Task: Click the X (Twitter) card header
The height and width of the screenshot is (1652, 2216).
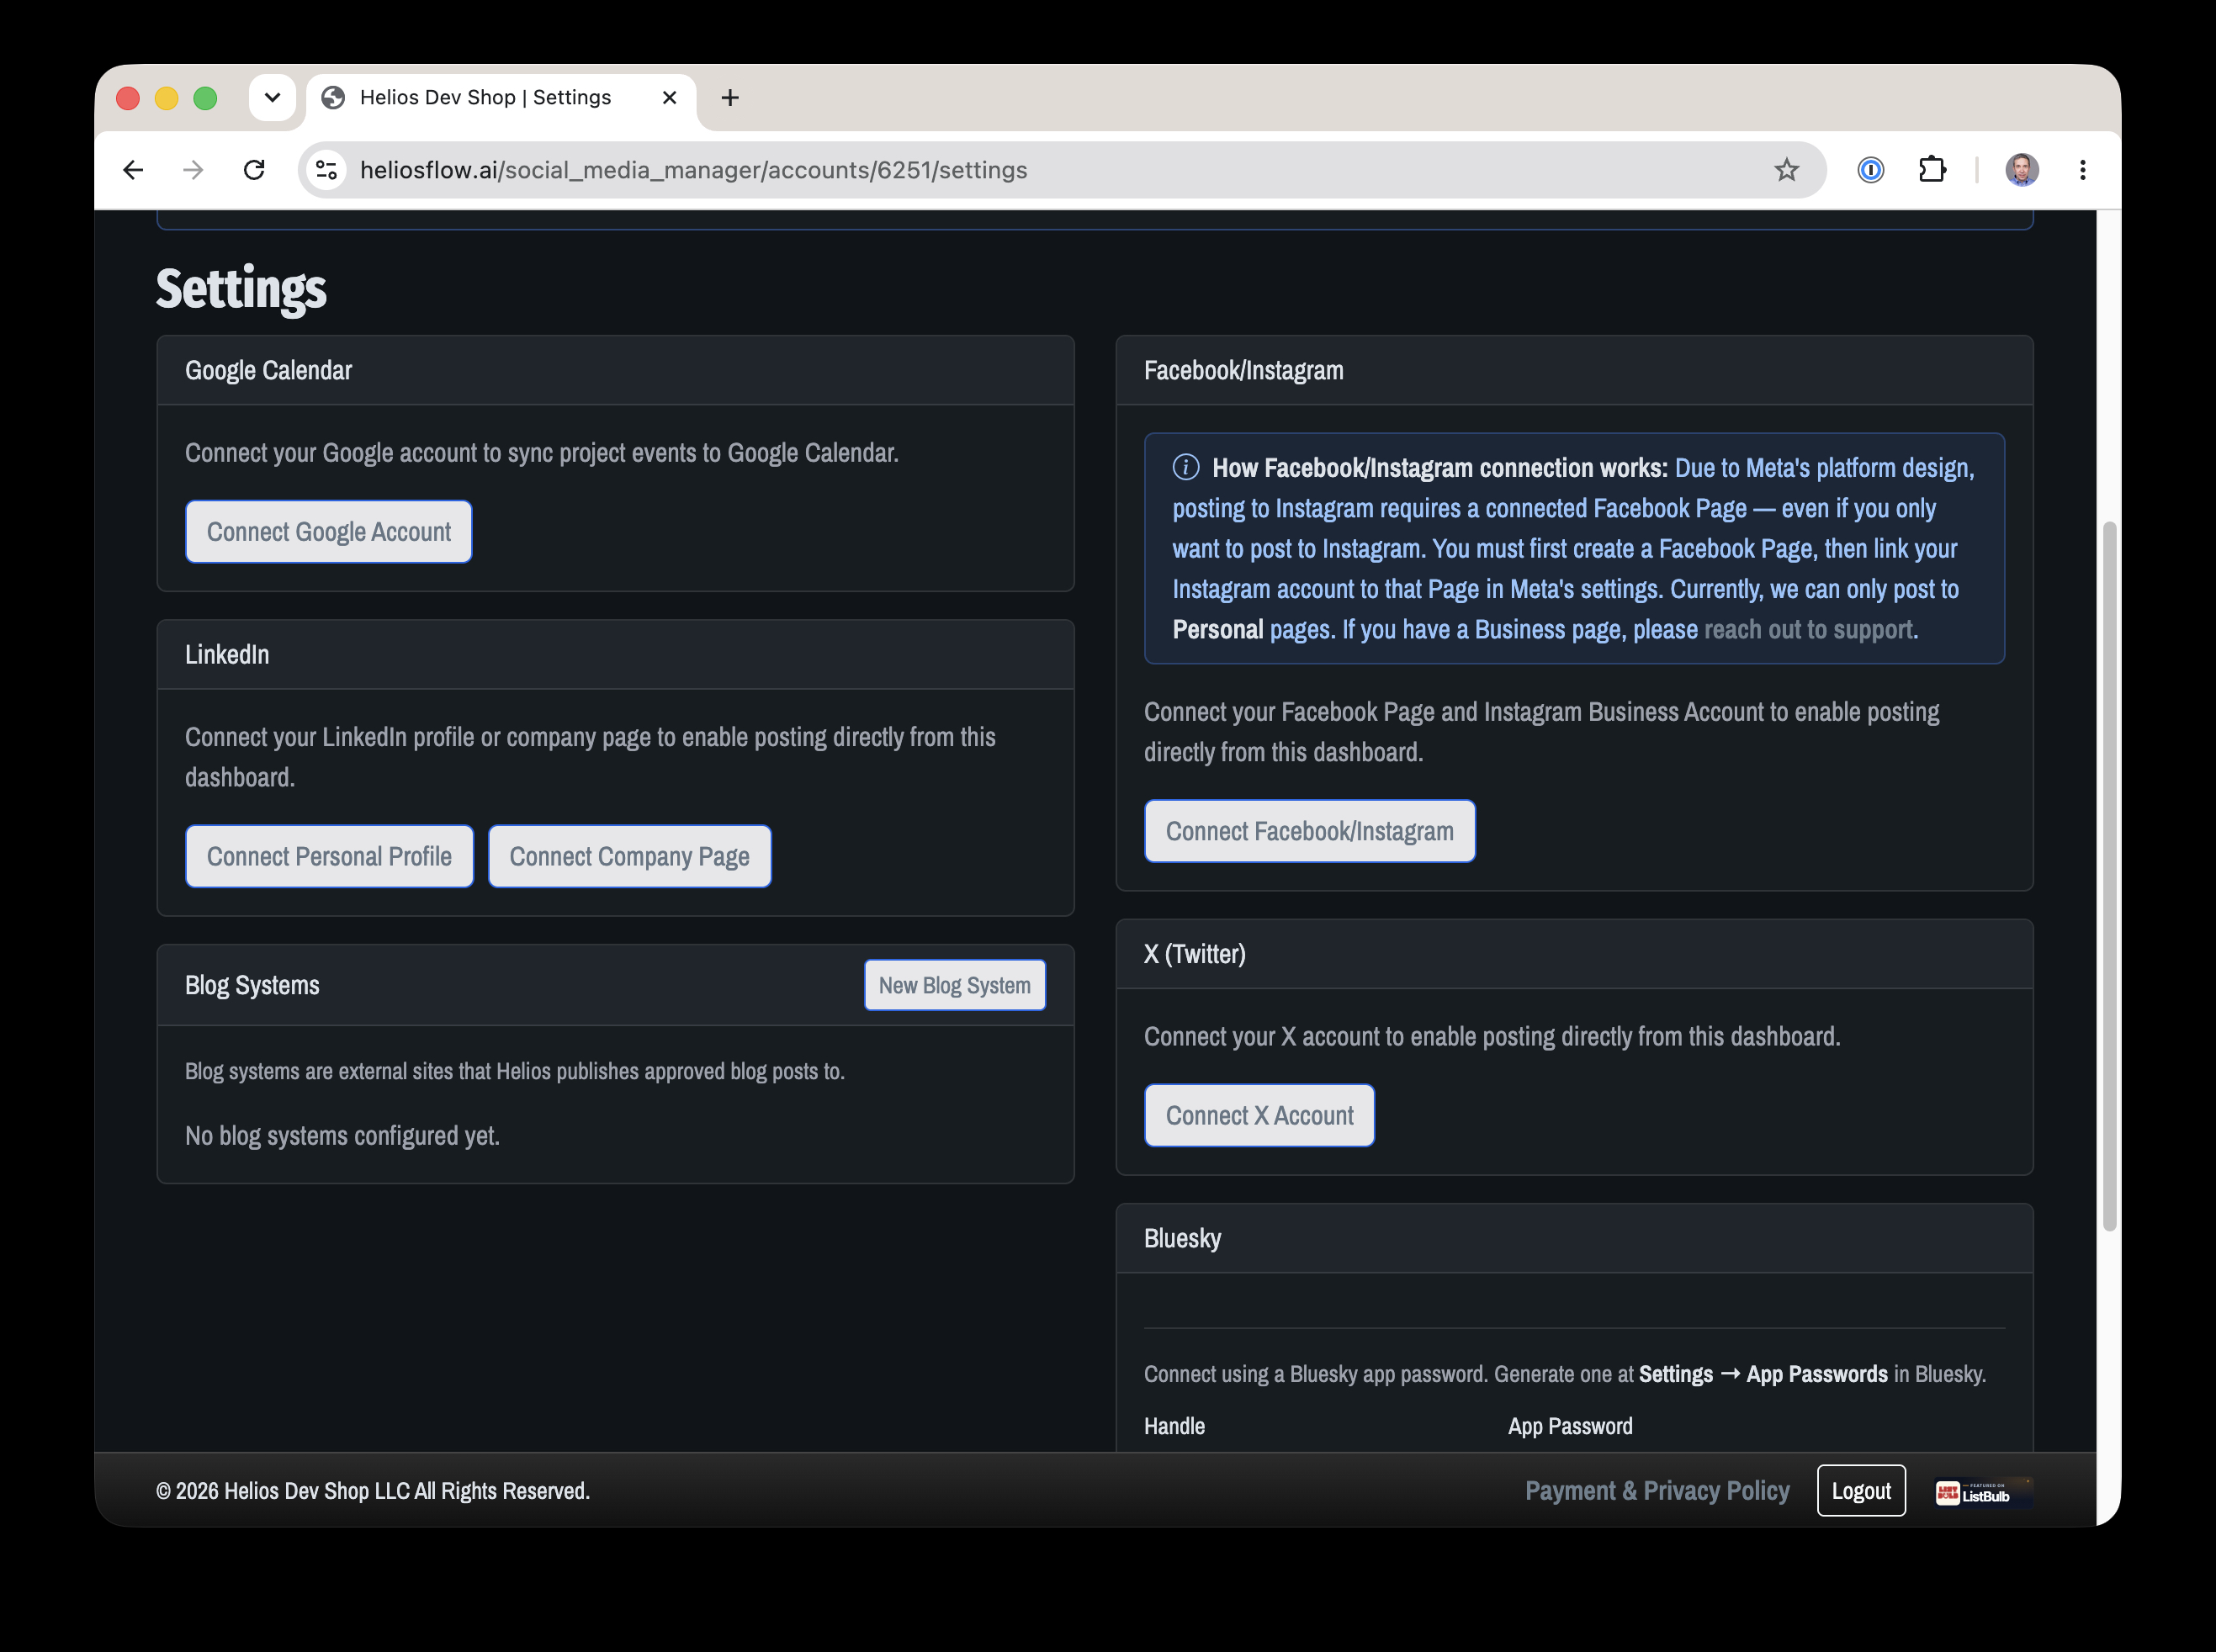Action: point(1574,954)
